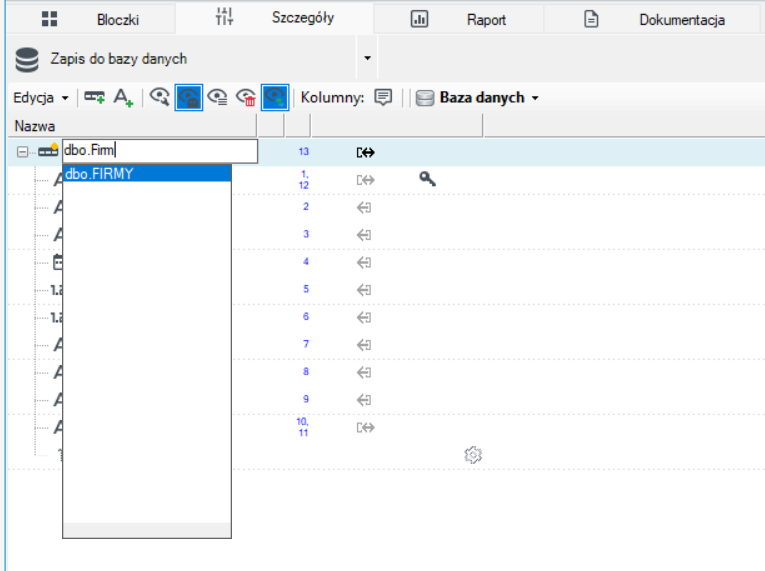Add a new text attribute (A plus)

[123, 98]
